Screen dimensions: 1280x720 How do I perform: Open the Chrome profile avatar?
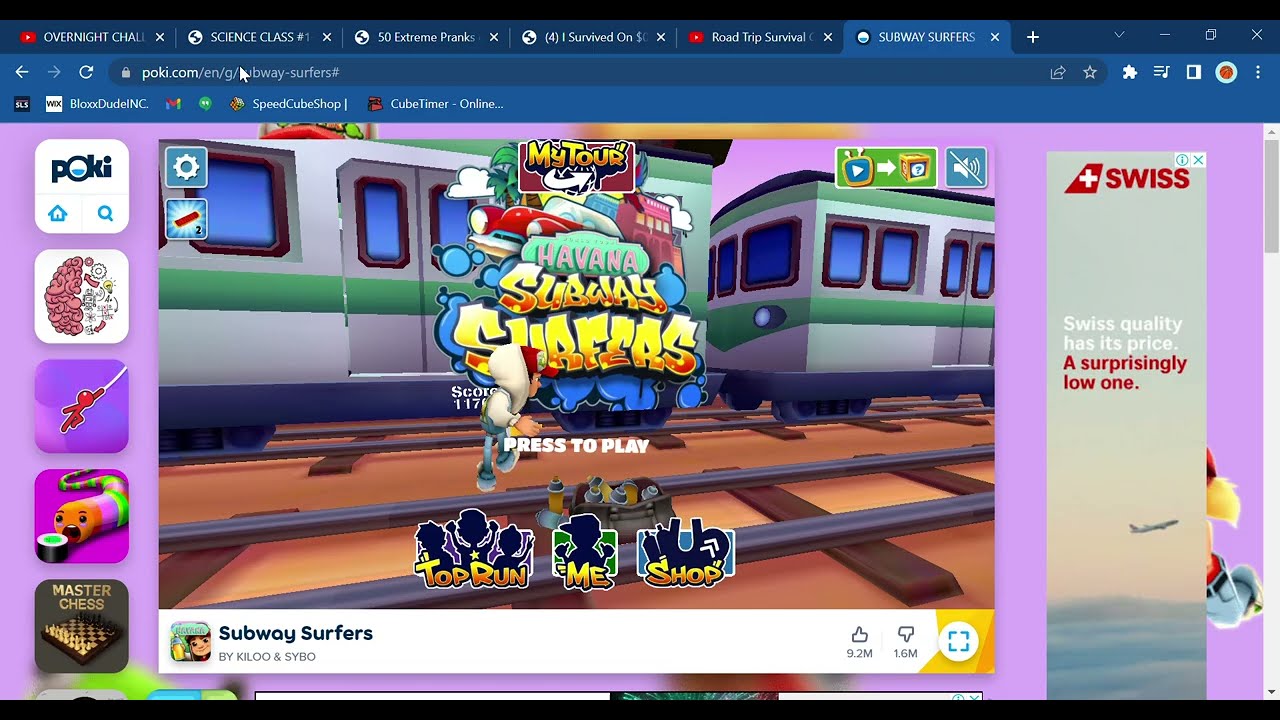(1226, 72)
